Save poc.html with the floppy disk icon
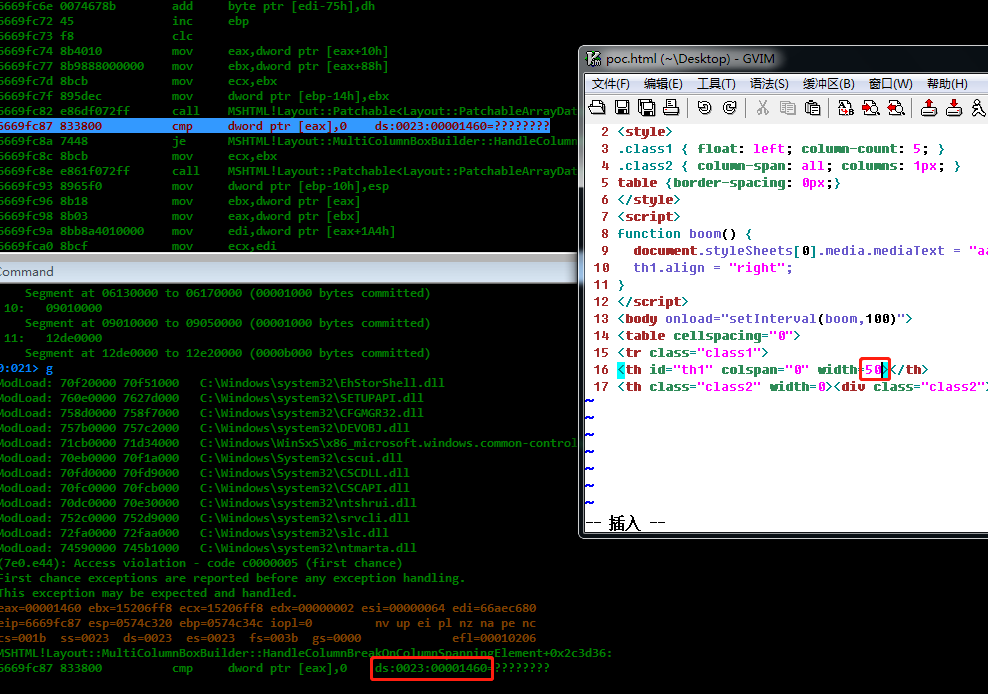Screen dimensions: 988x694 tap(622, 108)
